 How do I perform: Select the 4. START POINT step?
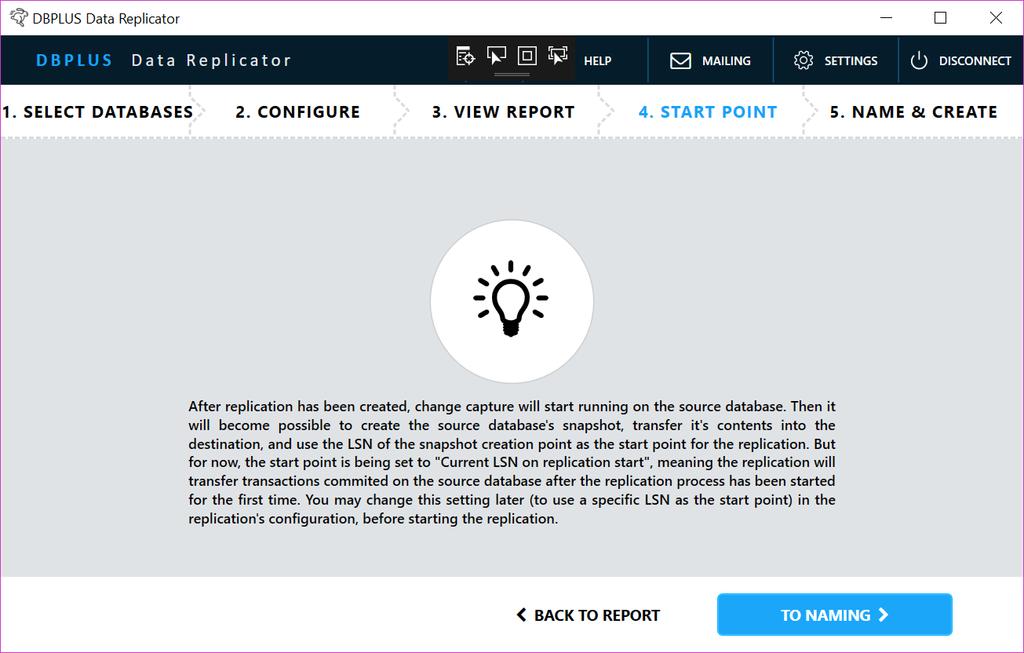[708, 112]
